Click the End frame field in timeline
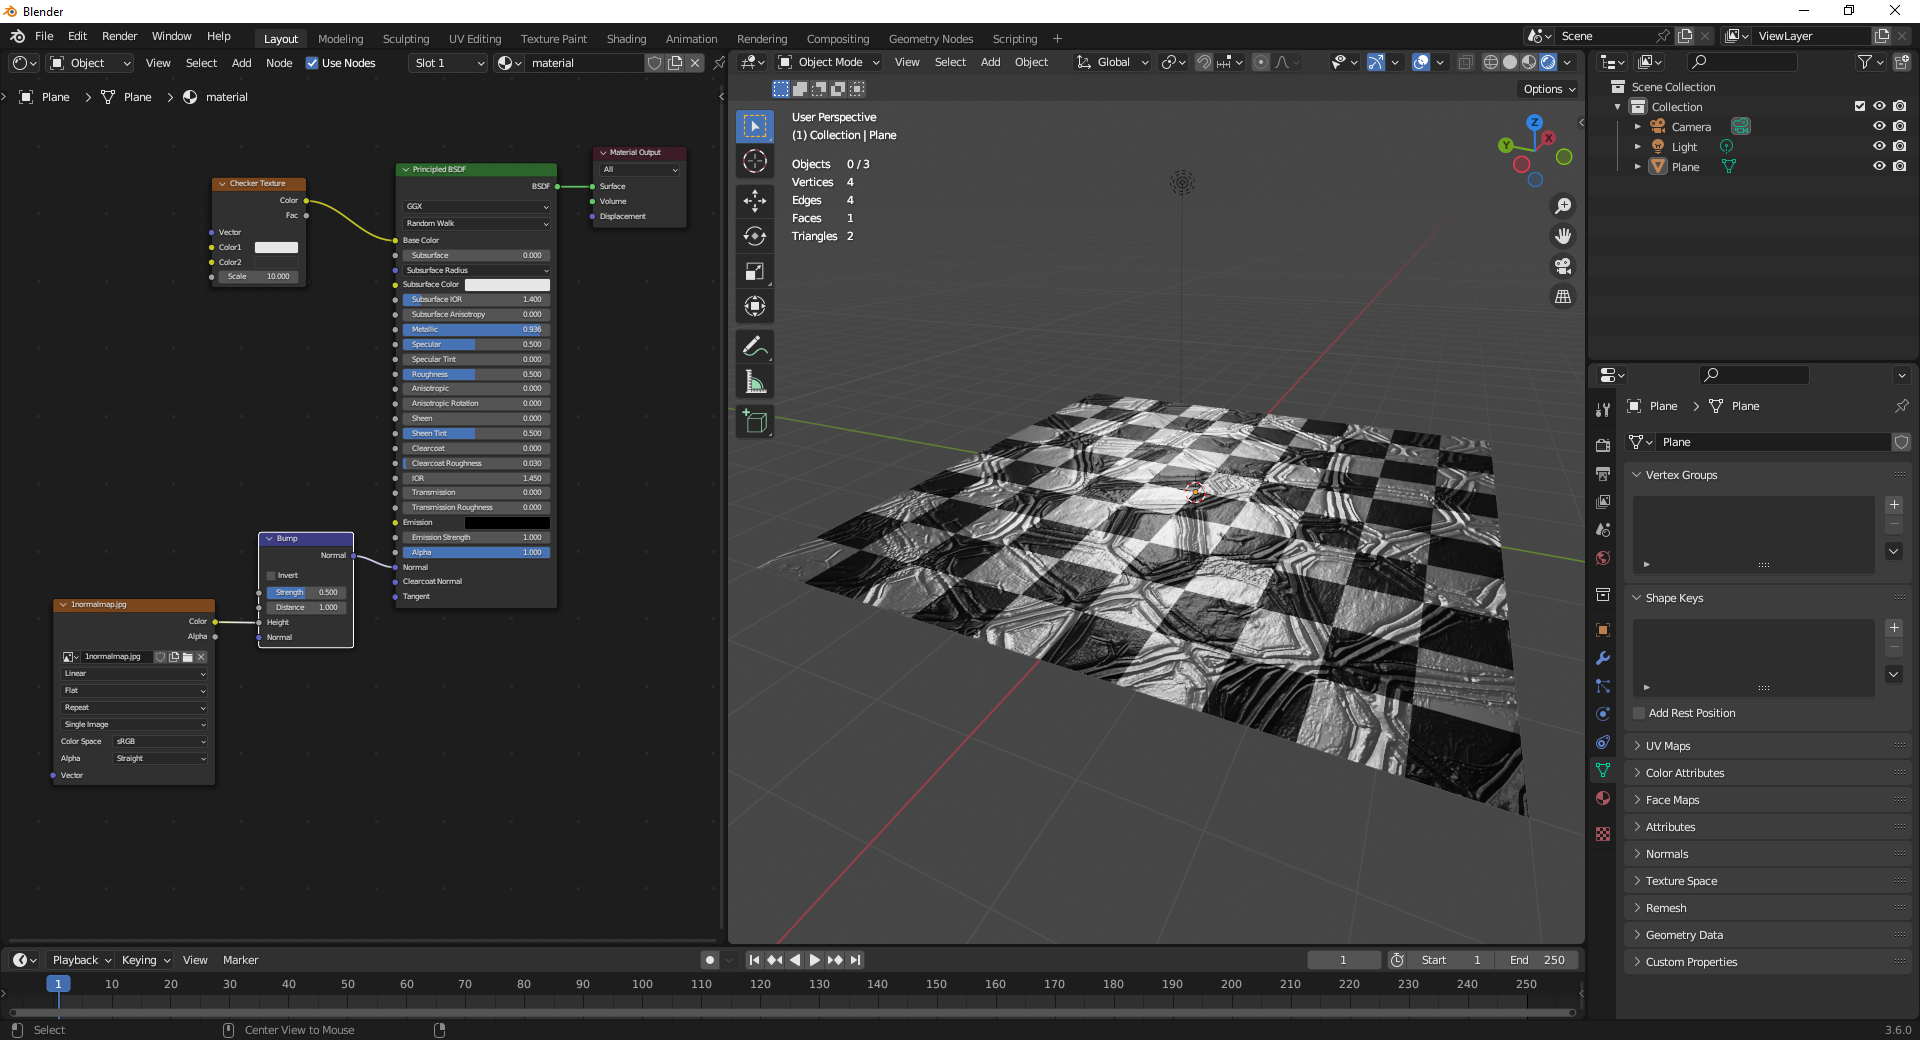Image resolution: width=1920 pixels, height=1040 pixels. click(1538, 960)
